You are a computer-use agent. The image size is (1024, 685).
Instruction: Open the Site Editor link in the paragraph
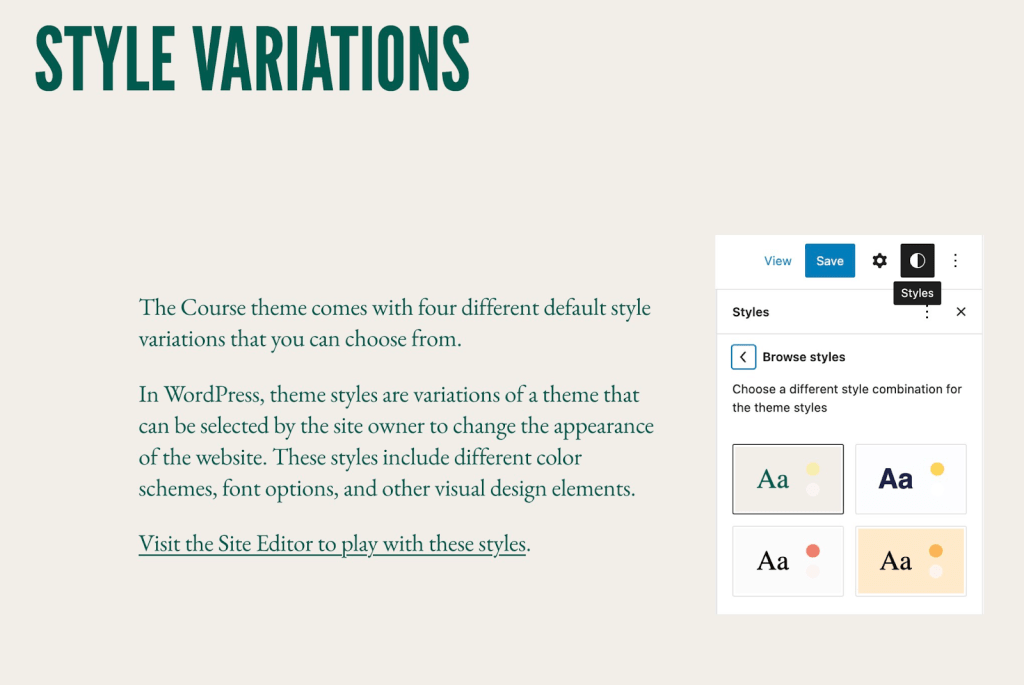click(x=330, y=543)
